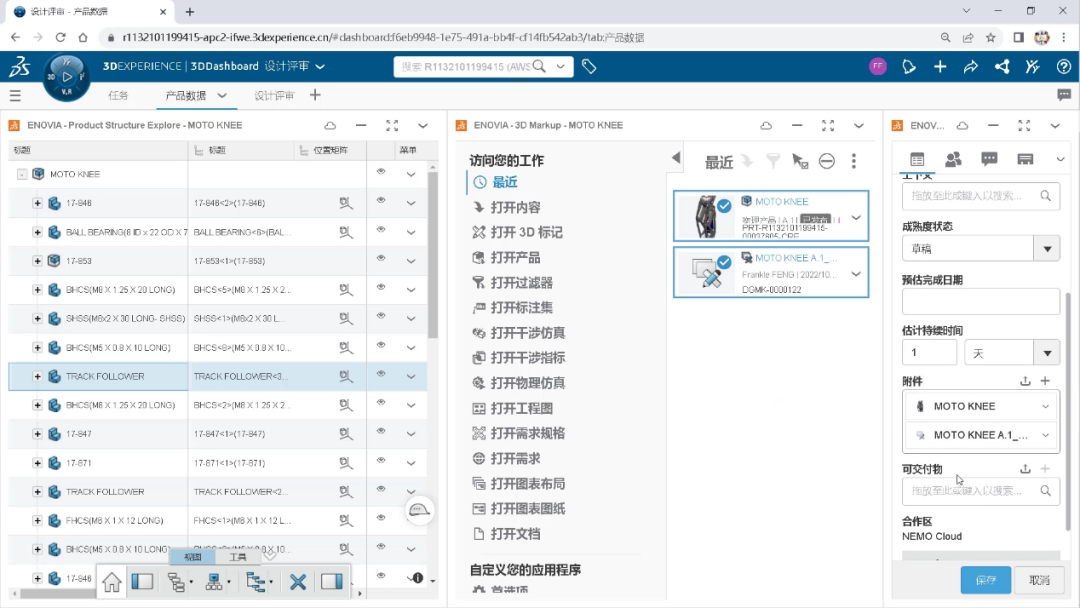Screen dimensions: 1080x608
Task: Open the members icon in the right widget
Action: [x=953, y=159]
